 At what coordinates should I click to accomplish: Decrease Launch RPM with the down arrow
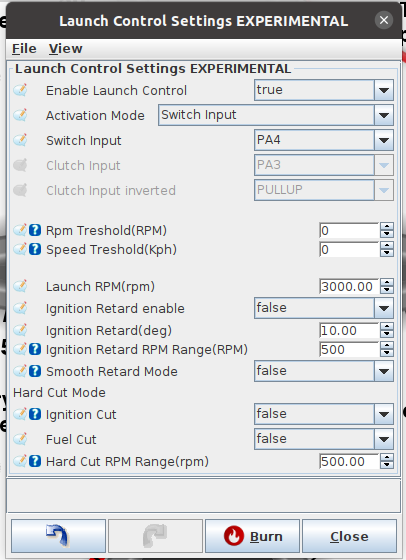click(x=387, y=290)
